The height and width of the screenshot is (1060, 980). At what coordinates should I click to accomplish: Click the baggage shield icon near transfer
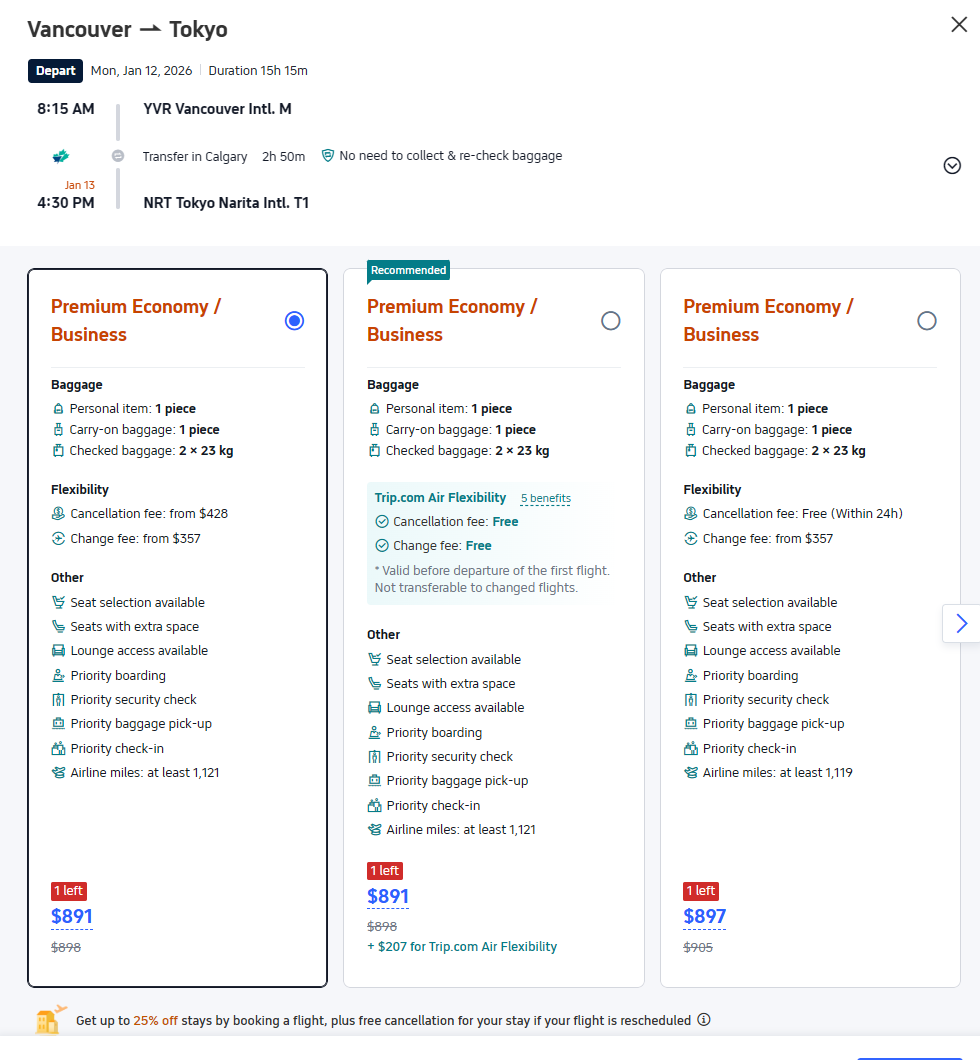pos(327,156)
